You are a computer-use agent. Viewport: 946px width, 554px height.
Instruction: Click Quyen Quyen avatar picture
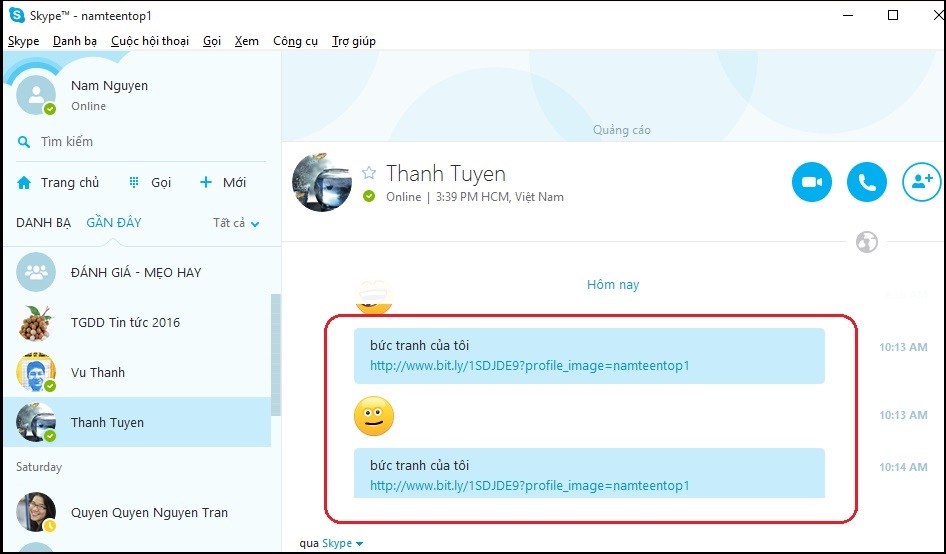36,512
